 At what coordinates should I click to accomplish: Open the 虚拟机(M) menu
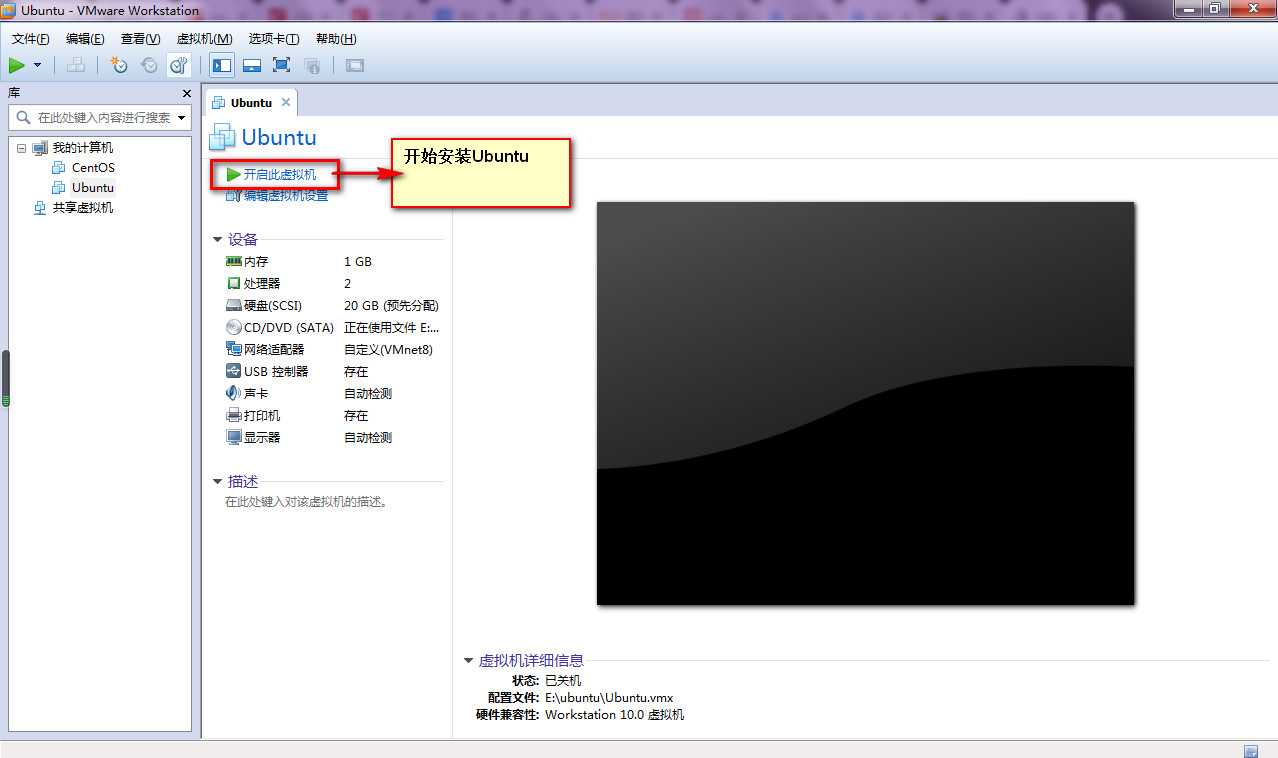204,39
